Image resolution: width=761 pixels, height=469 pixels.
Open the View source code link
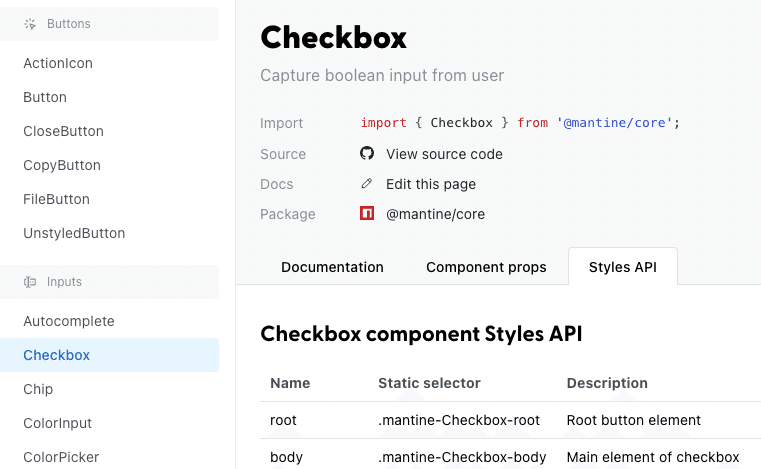pyautogui.click(x=444, y=154)
